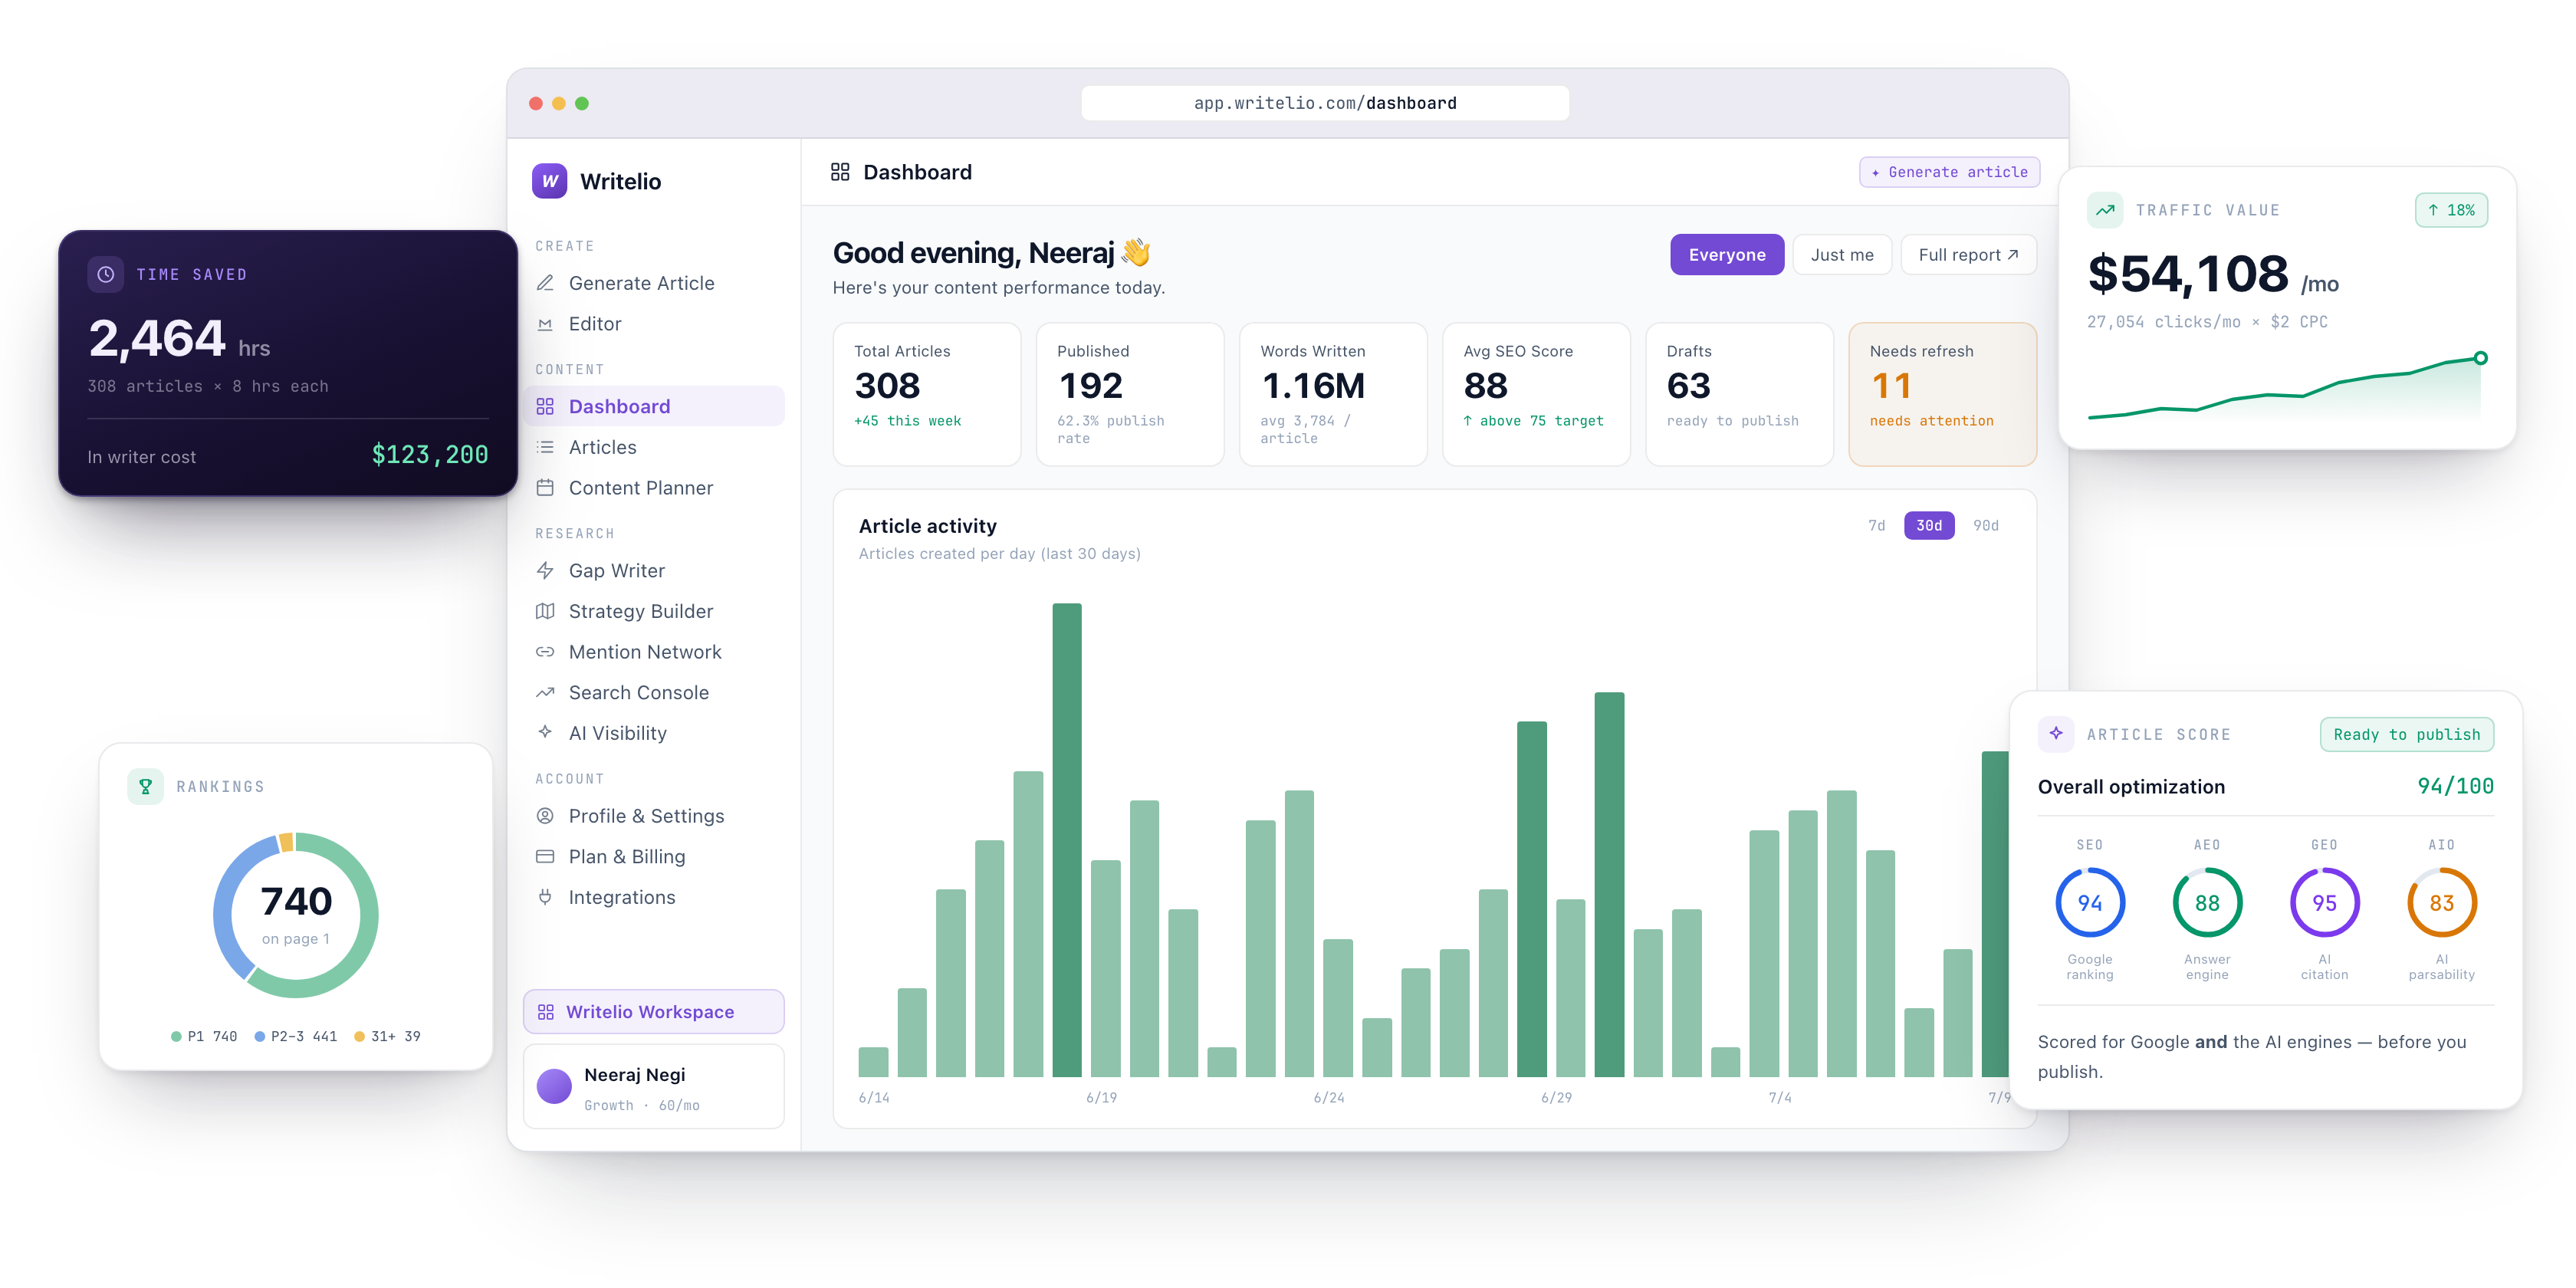Click the blue P2-3 441 legend dot
This screenshot has height=1288, width=2576.
click(x=260, y=1037)
